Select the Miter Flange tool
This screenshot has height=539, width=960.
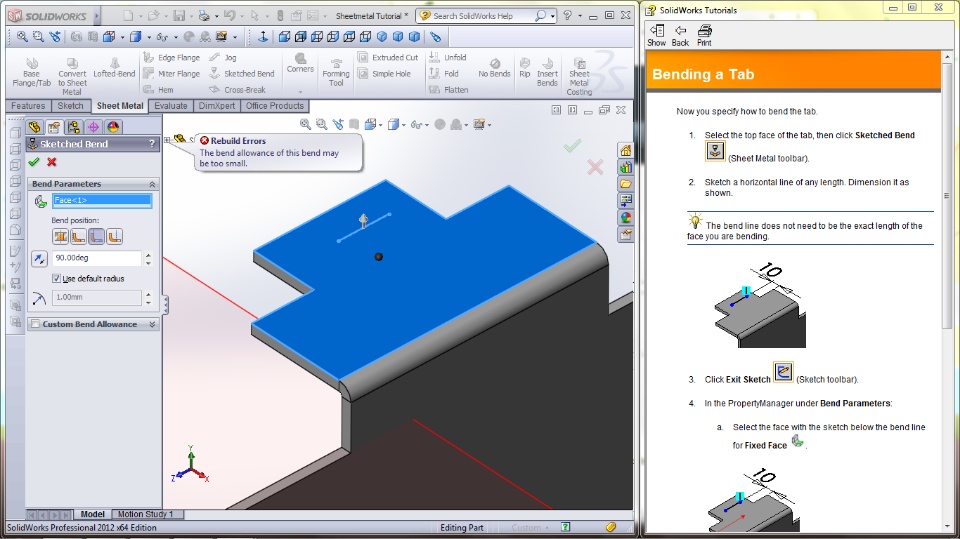point(171,74)
